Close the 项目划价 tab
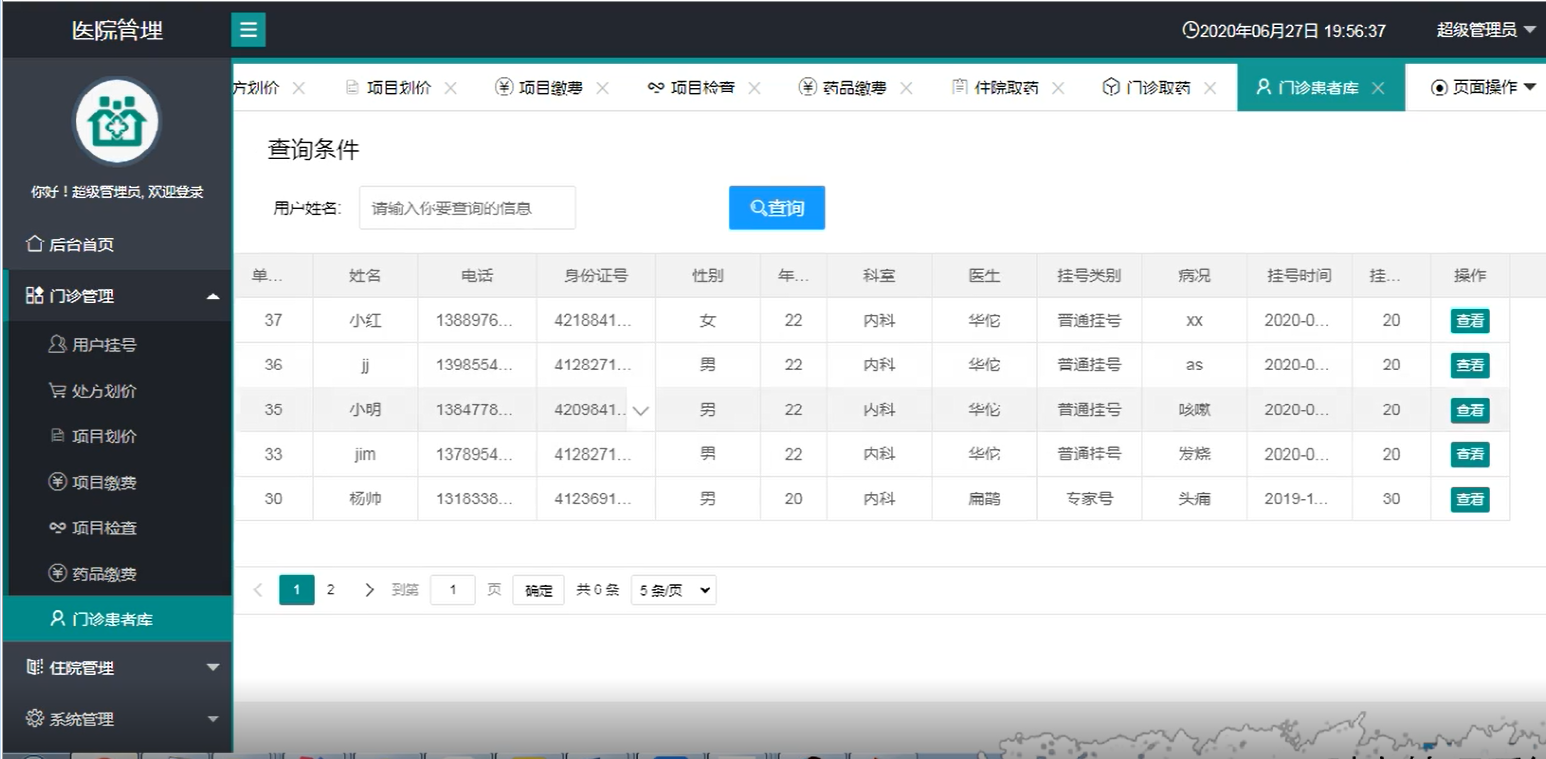The height and width of the screenshot is (759, 1546). coord(450,88)
